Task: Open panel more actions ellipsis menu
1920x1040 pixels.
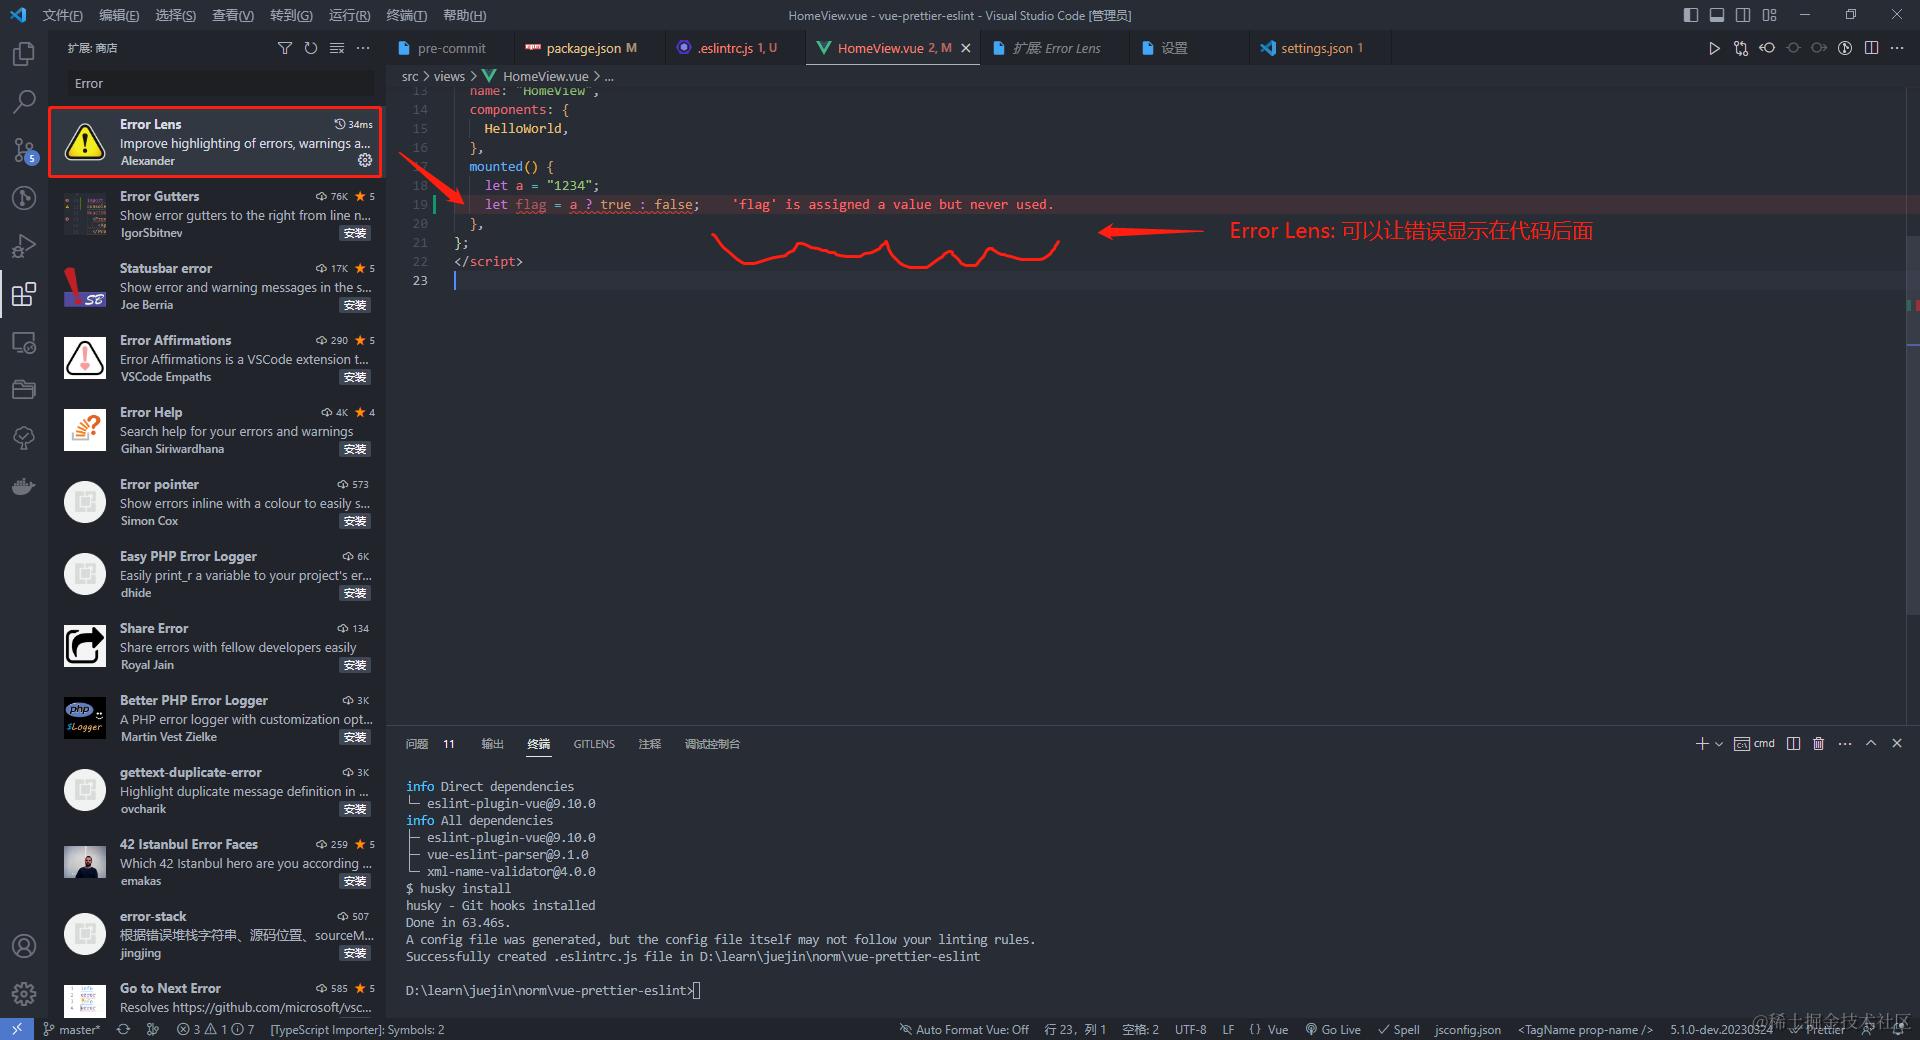Action: click(1845, 743)
